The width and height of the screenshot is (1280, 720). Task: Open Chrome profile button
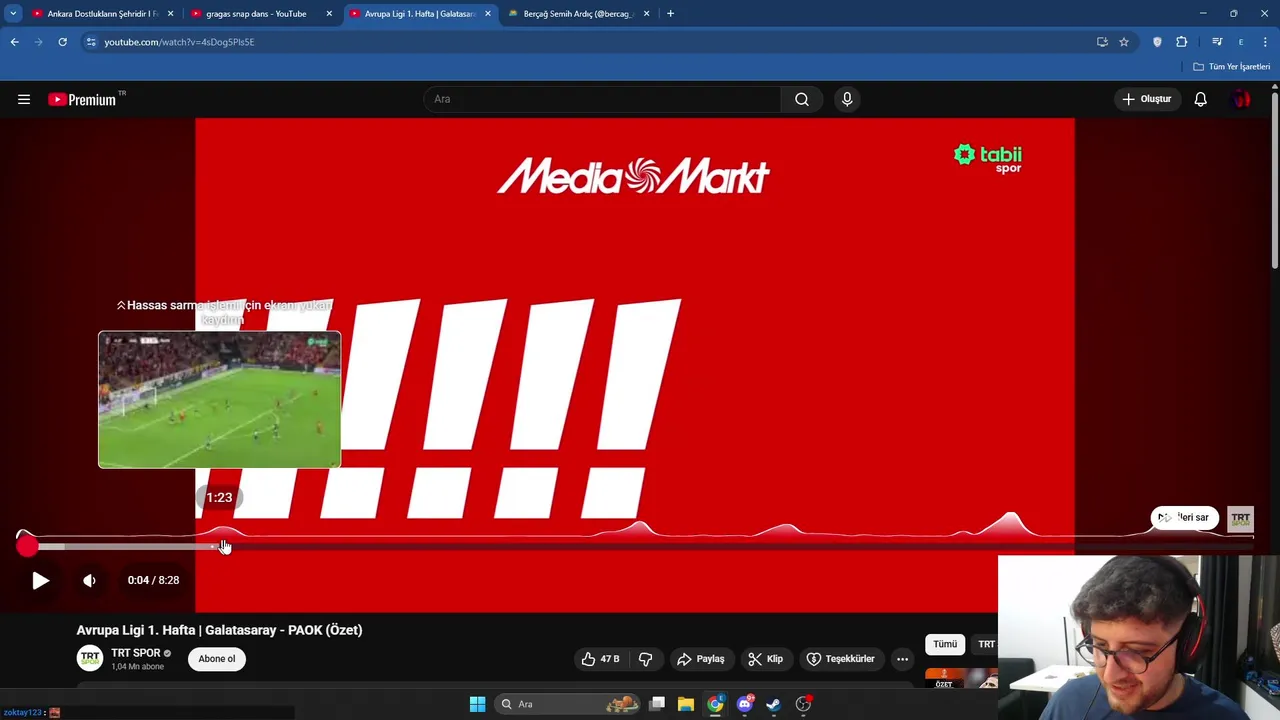(x=1241, y=42)
